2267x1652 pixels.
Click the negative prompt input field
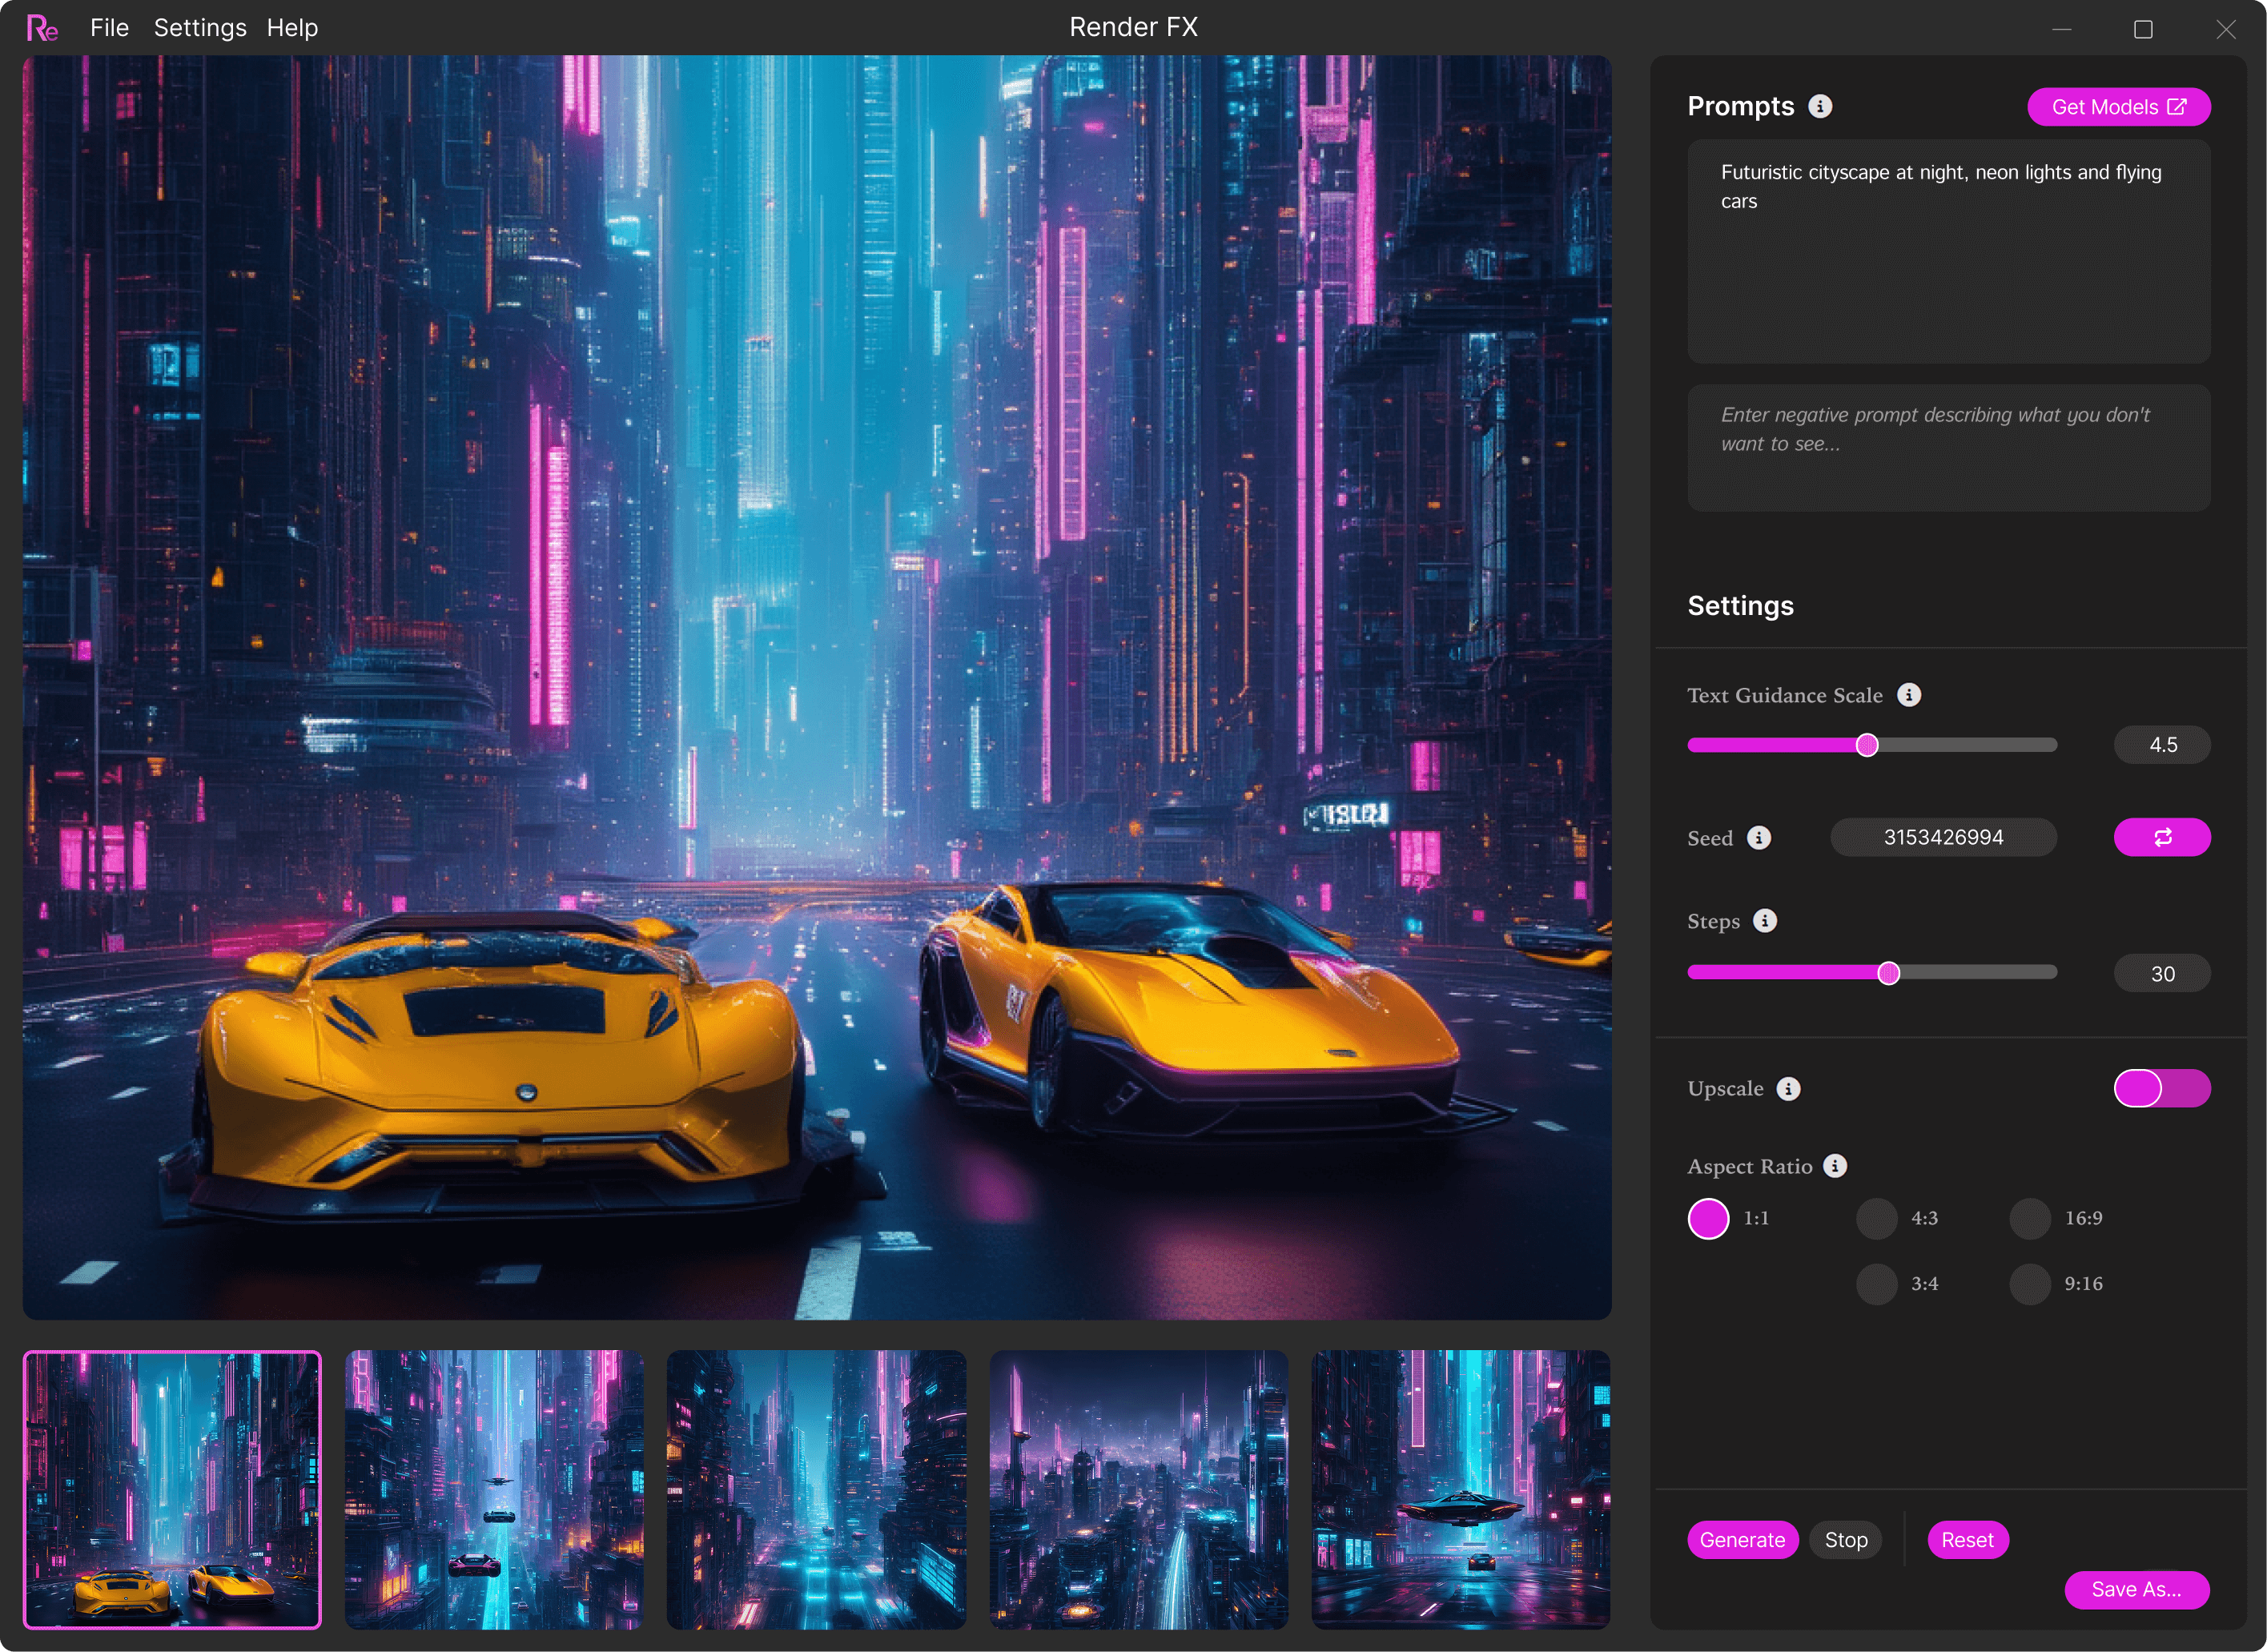[x=1948, y=447]
